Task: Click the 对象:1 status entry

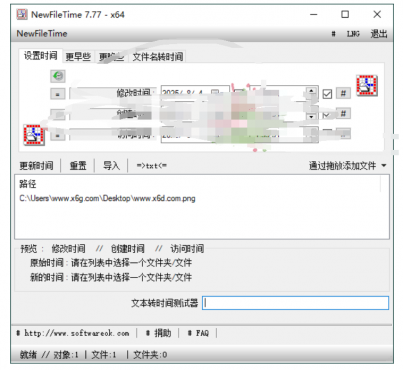Action: (x=66, y=355)
